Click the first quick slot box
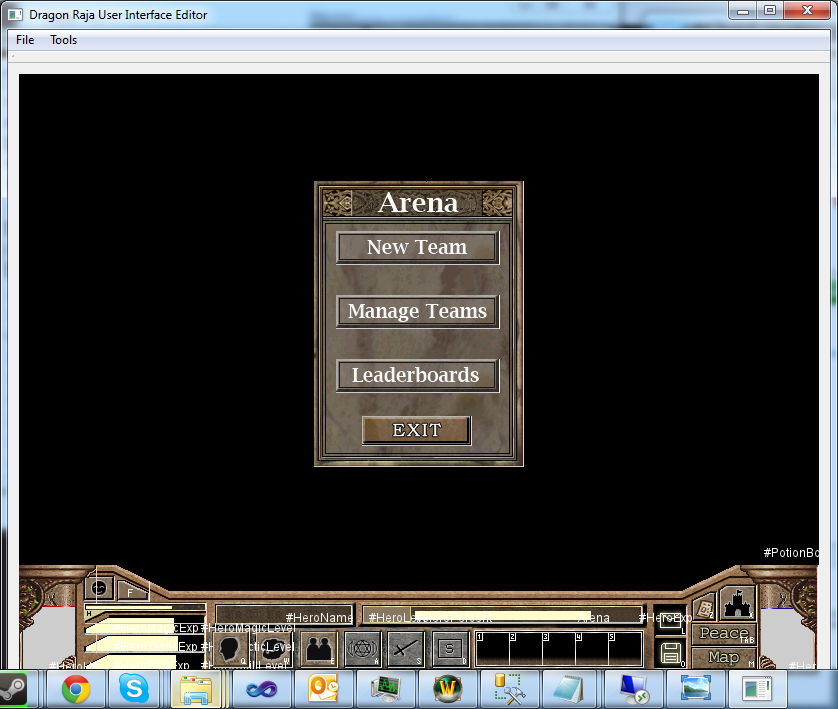 [491, 649]
